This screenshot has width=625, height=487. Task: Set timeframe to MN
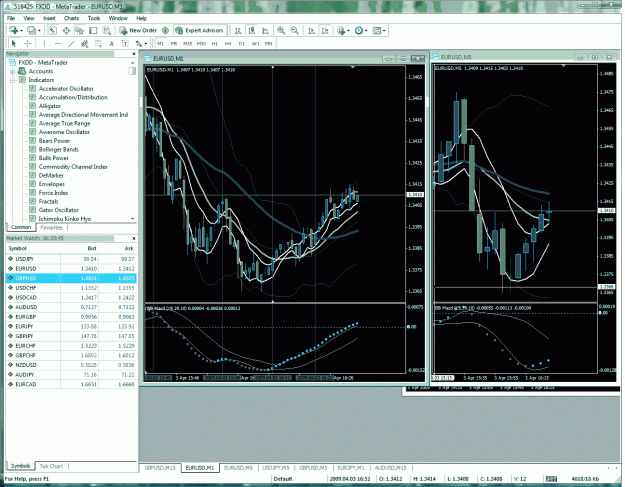pyautogui.click(x=269, y=43)
